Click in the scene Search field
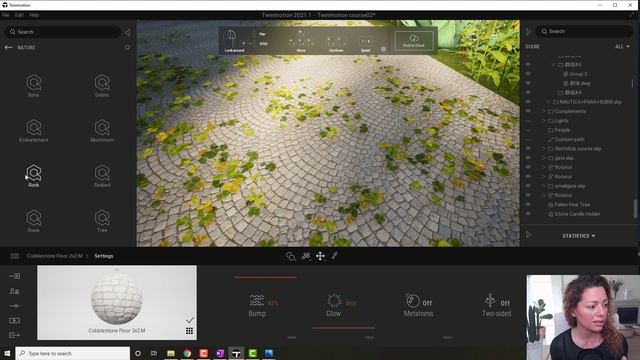This screenshot has height=360, width=640. tap(585, 31)
